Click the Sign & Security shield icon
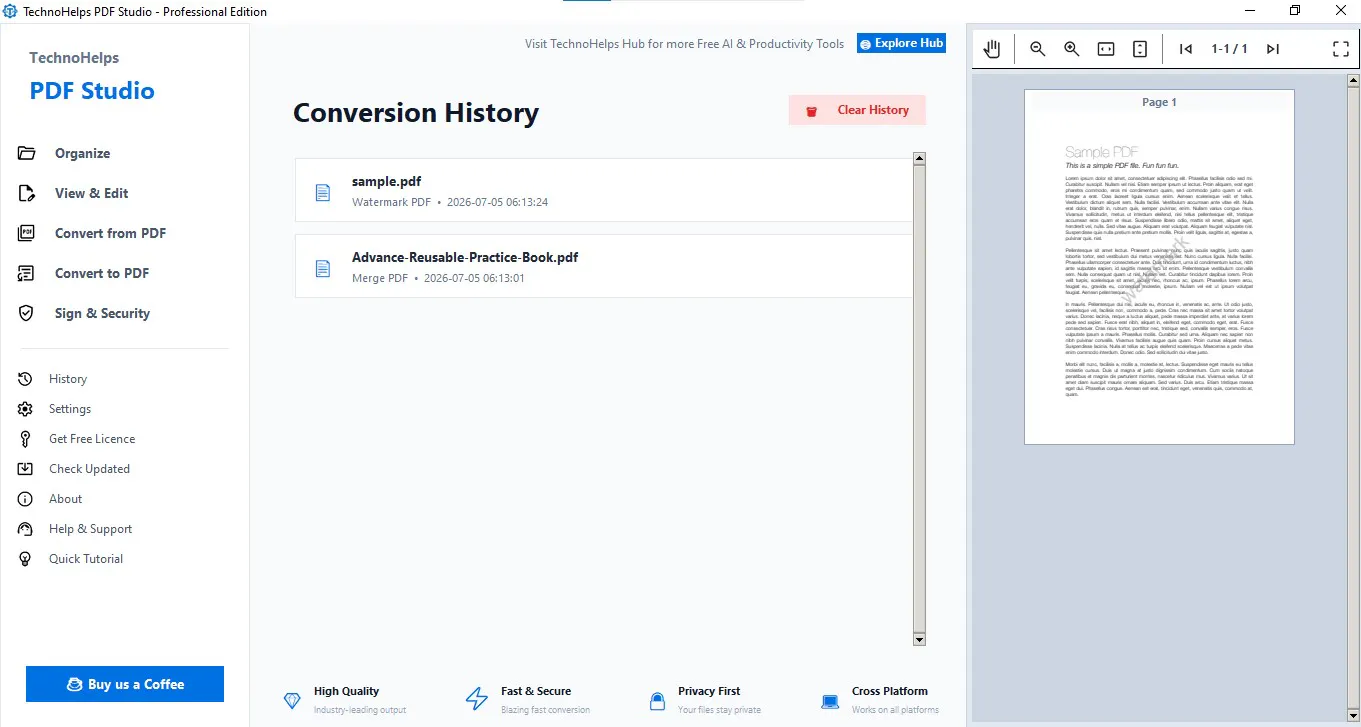The width and height of the screenshot is (1361, 727). click(27, 313)
